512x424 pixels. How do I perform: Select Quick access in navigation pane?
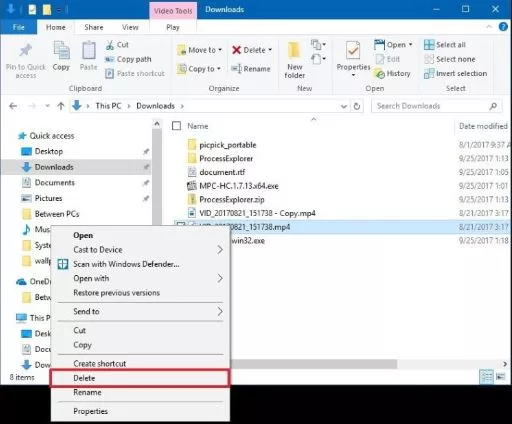pos(52,136)
